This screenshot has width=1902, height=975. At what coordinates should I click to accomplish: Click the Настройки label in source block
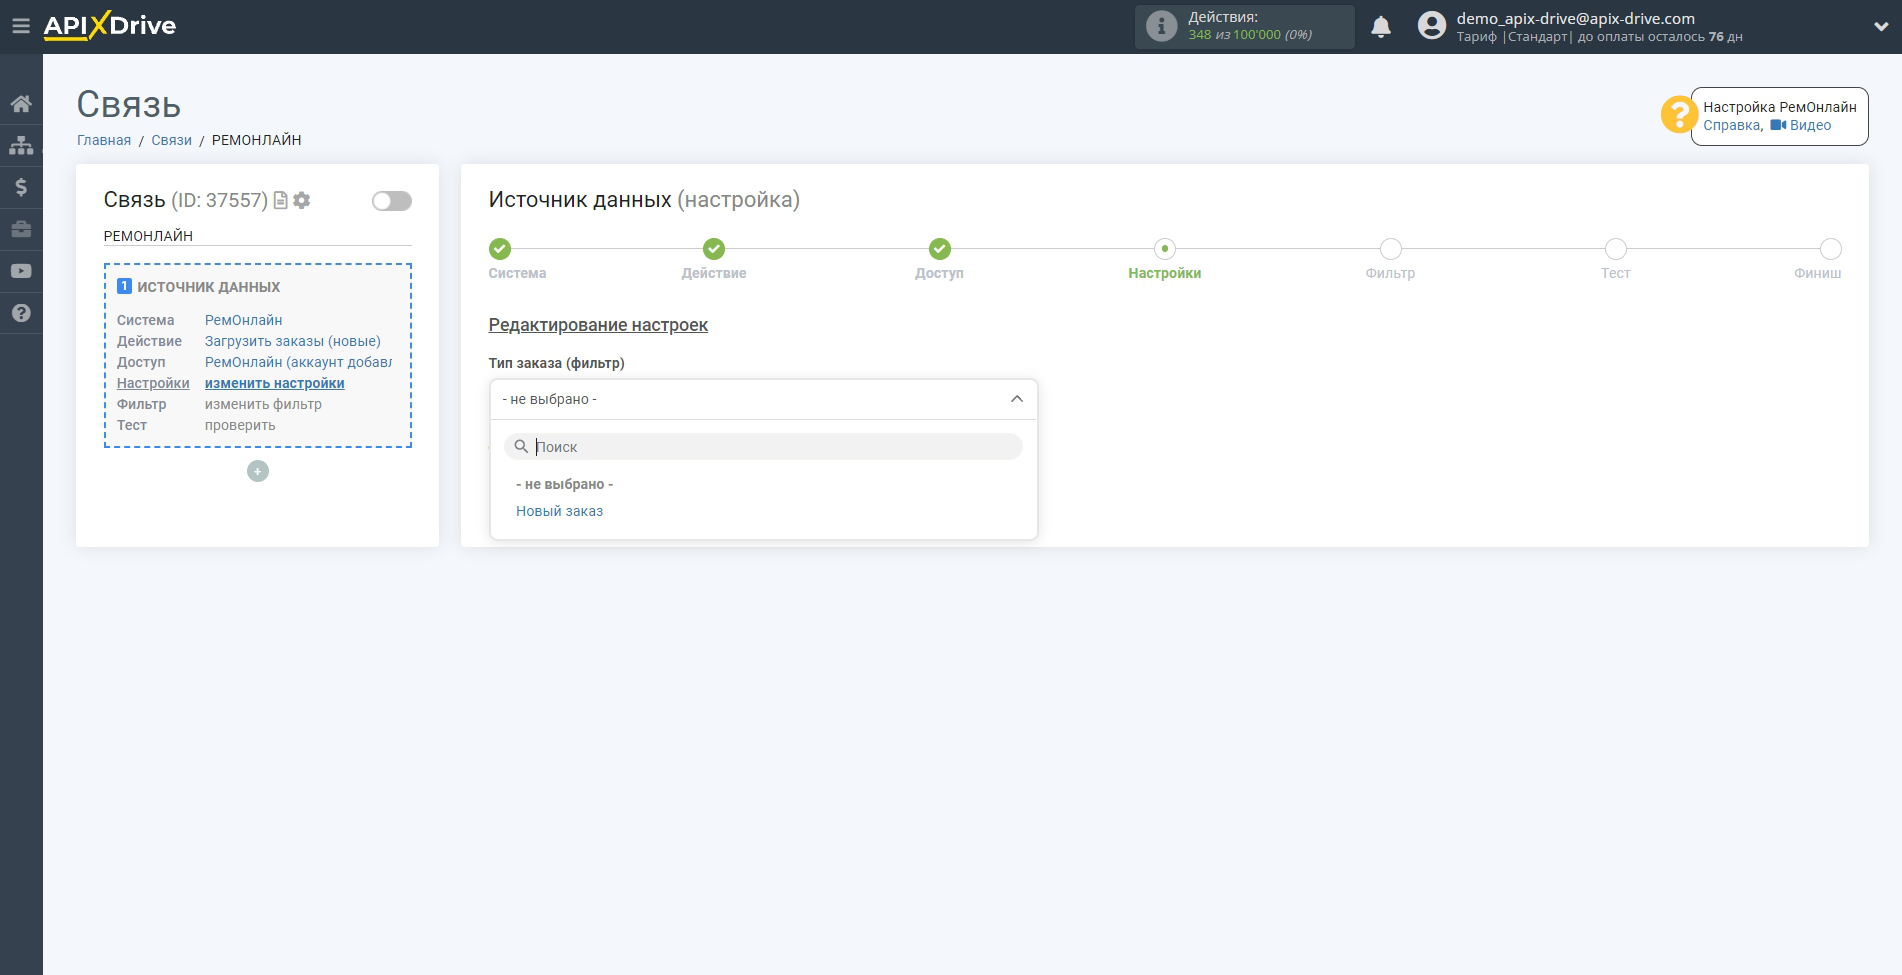tap(153, 383)
